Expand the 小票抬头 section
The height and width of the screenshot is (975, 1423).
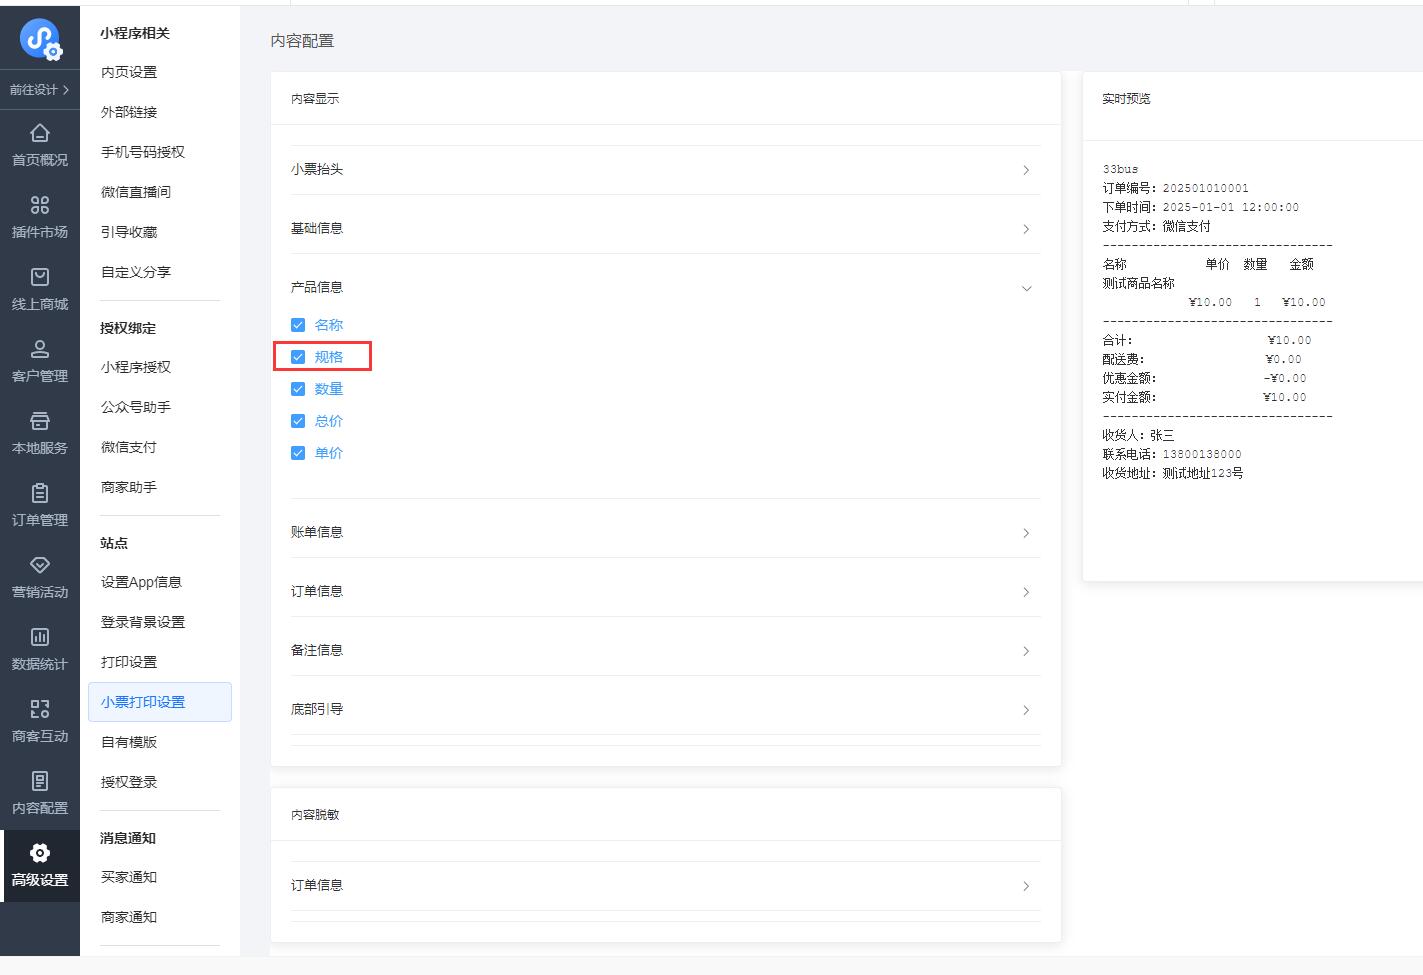(x=1026, y=170)
